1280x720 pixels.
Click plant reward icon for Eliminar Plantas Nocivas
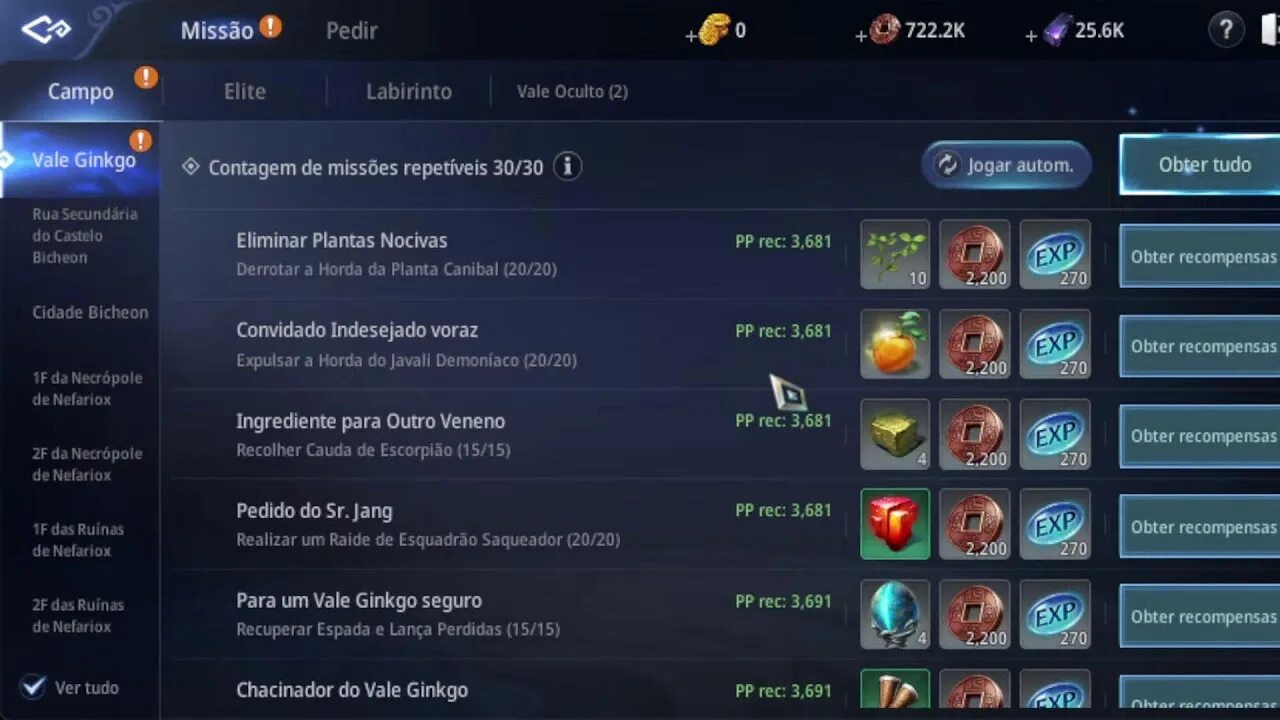[895, 255]
